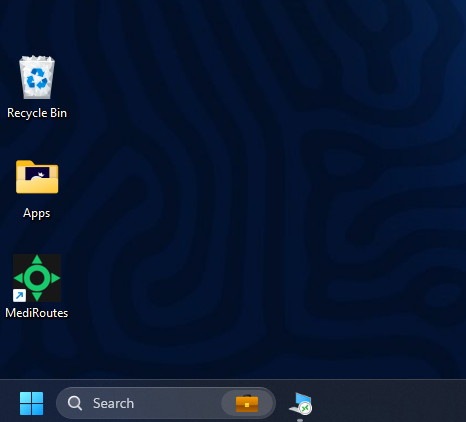Click the "MediRoutes" text label
This screenshot has height=422, width=466.
[x=37, y=313]
